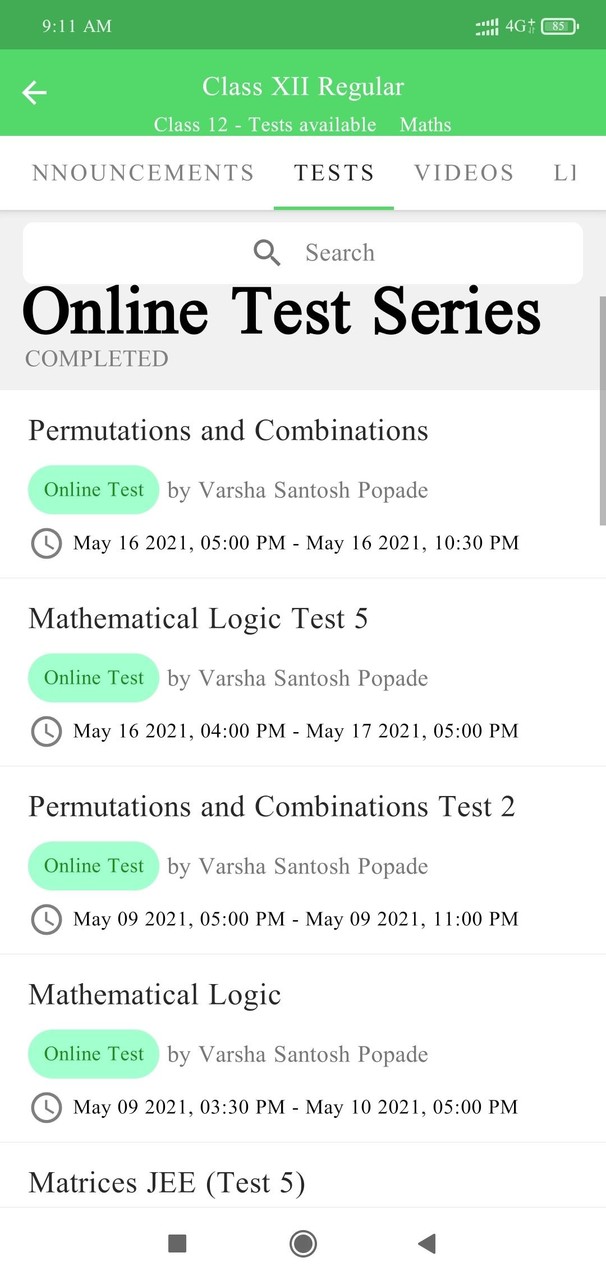Open the Permutations and Combinations Test 2 entry
The image size is (606, 1280).
tap(272, 806)
